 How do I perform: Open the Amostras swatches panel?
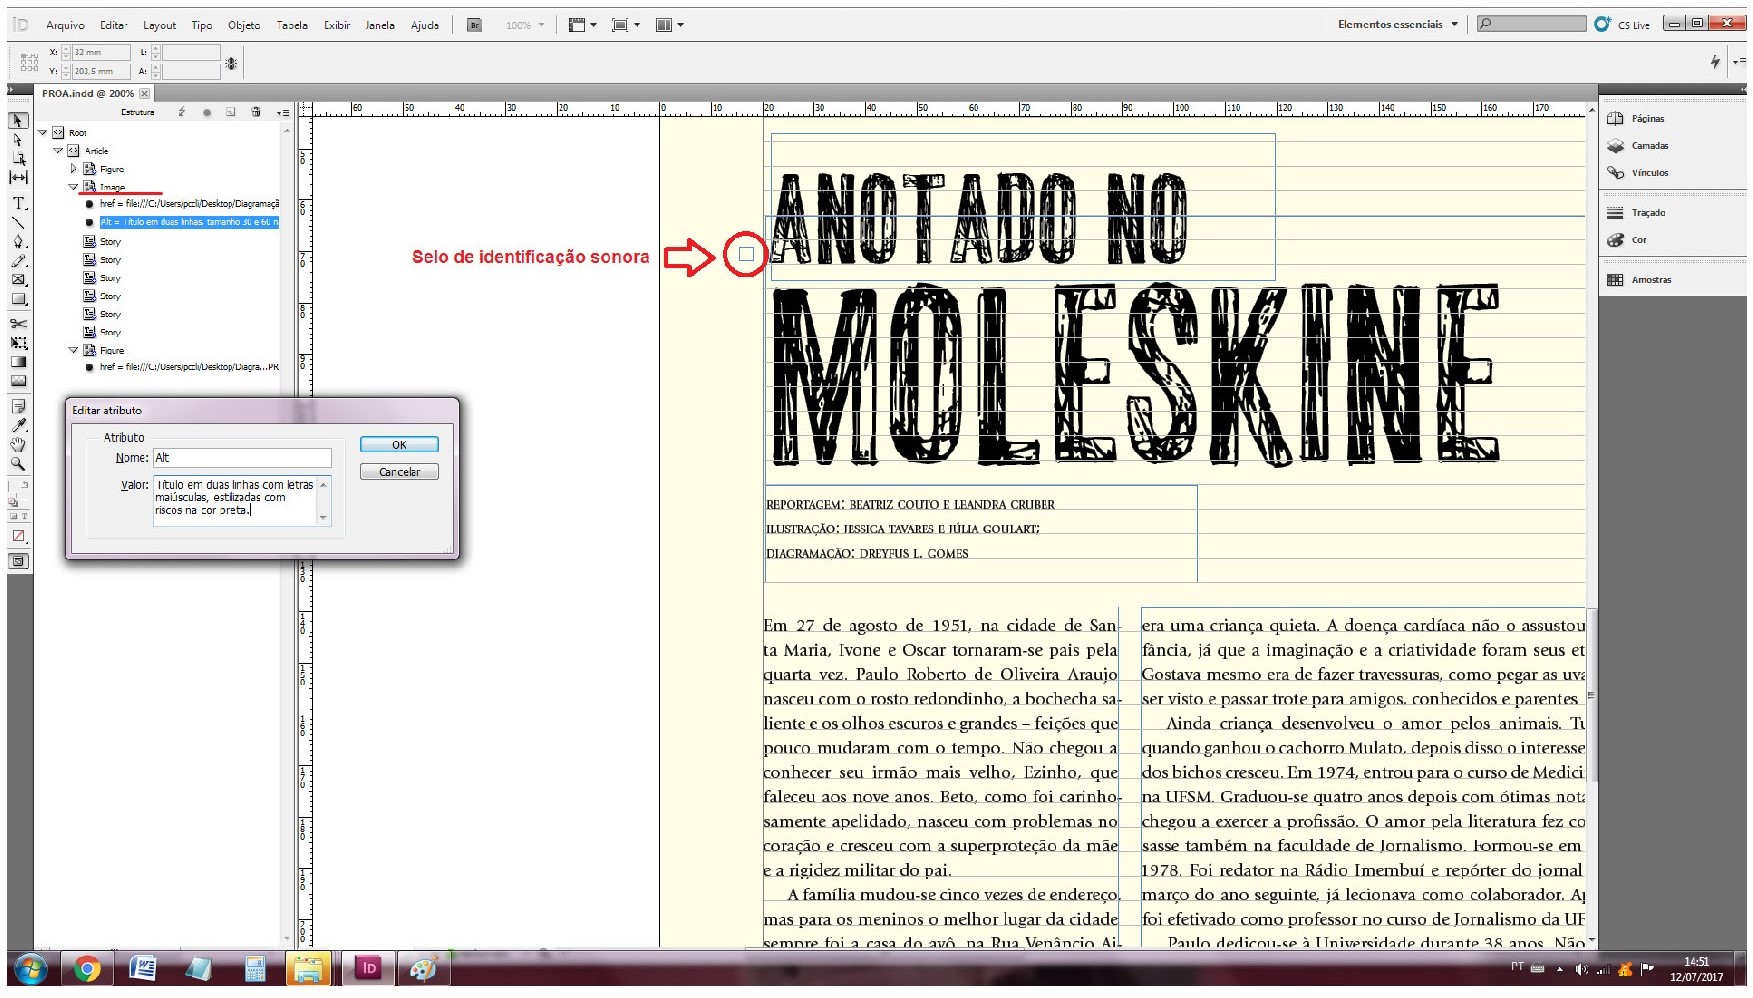[x=1650, y=280]
